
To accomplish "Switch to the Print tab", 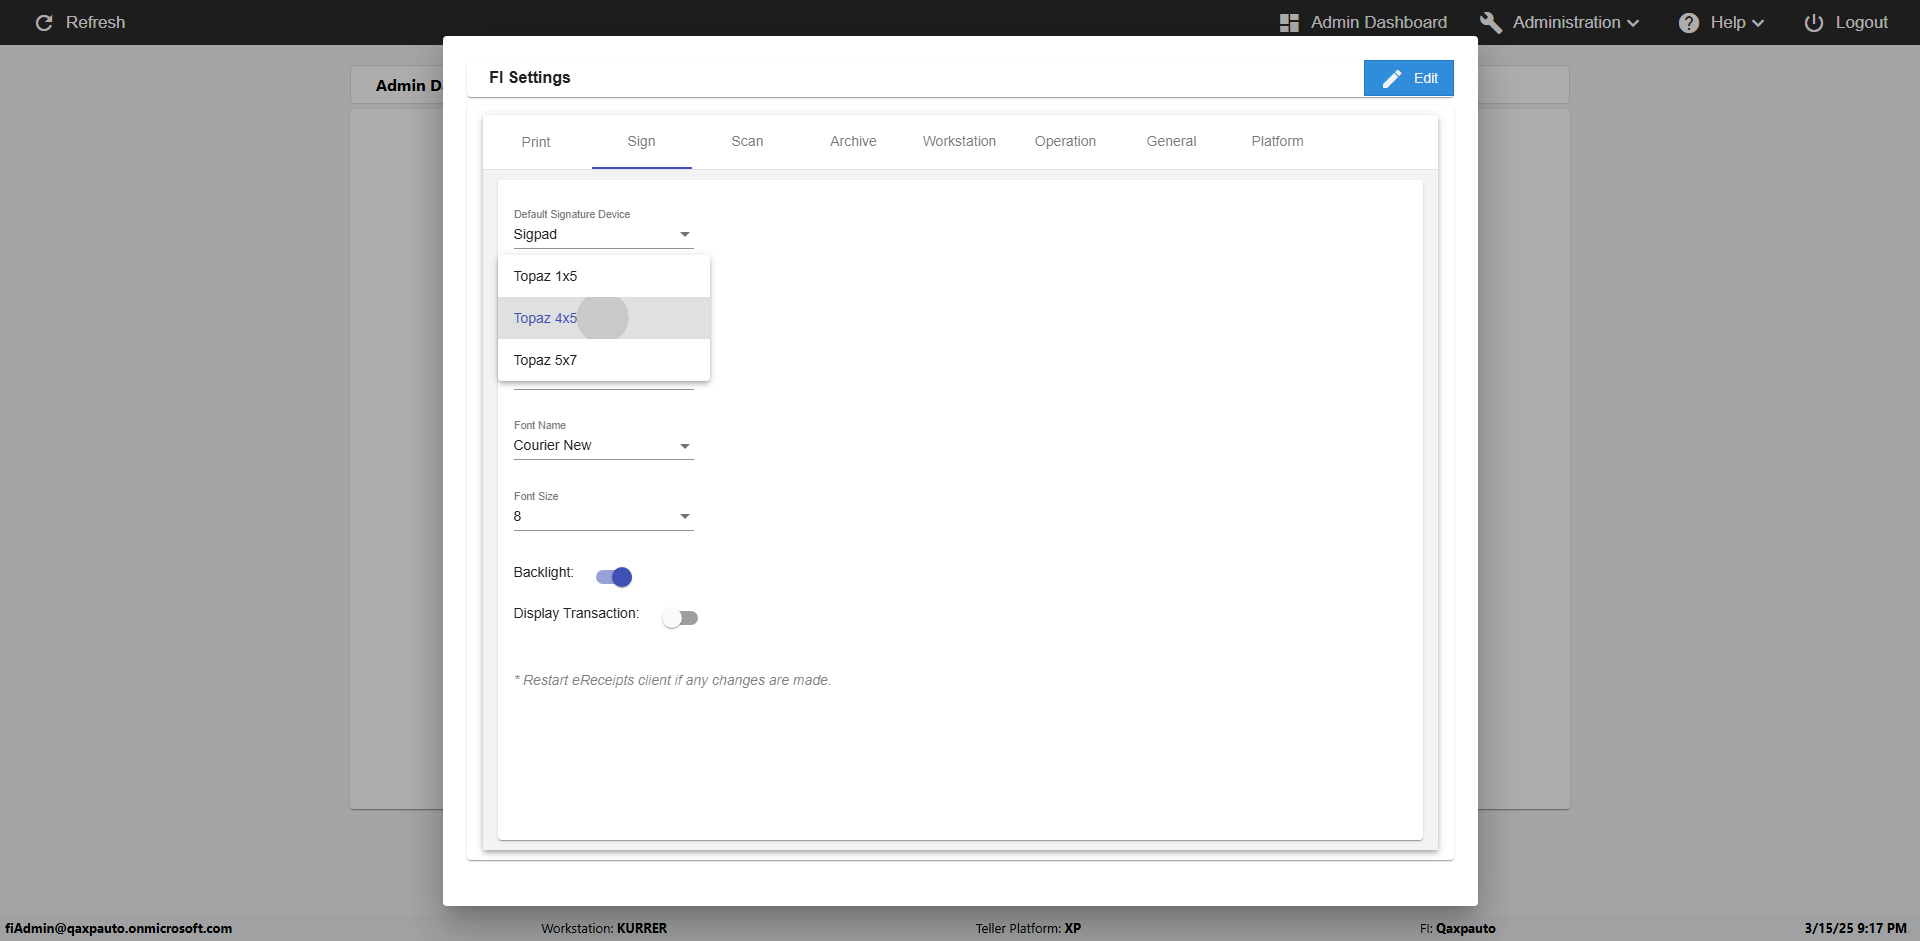I will coord(536,142).
